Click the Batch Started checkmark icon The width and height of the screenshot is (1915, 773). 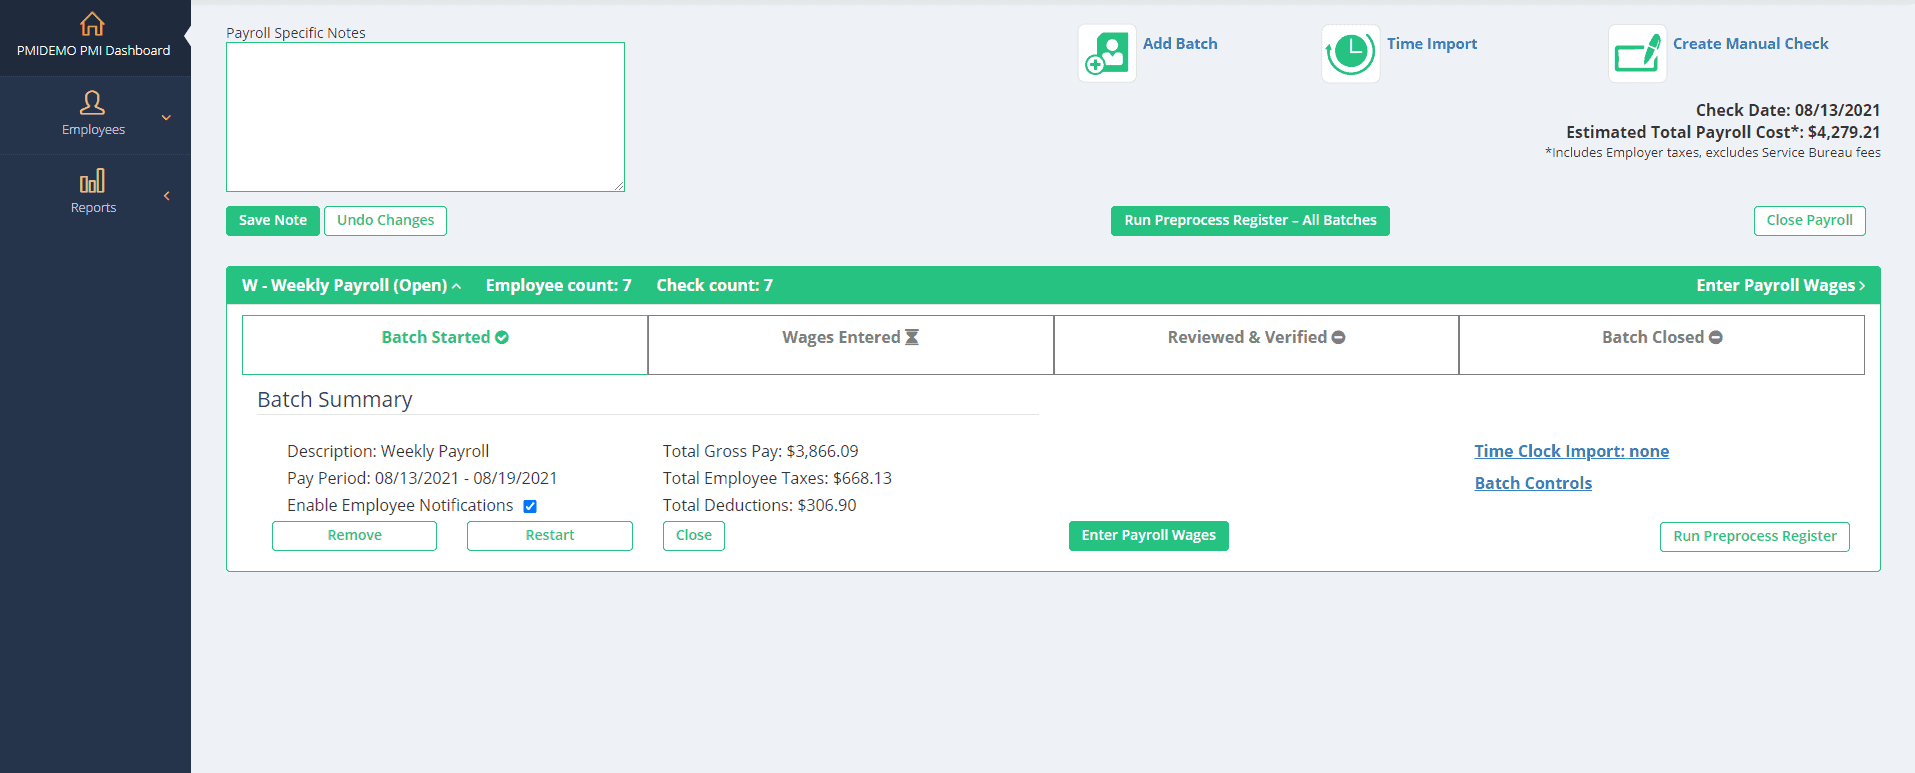pos(502,338)
